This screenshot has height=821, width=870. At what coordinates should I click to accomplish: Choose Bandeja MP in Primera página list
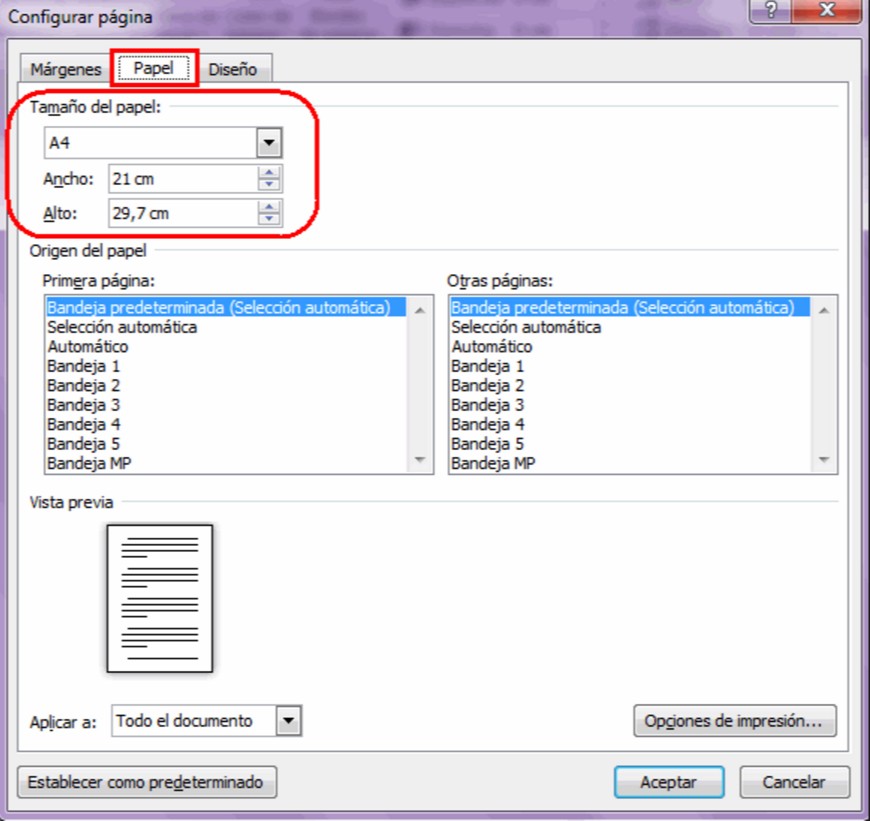tap(226, 463)
